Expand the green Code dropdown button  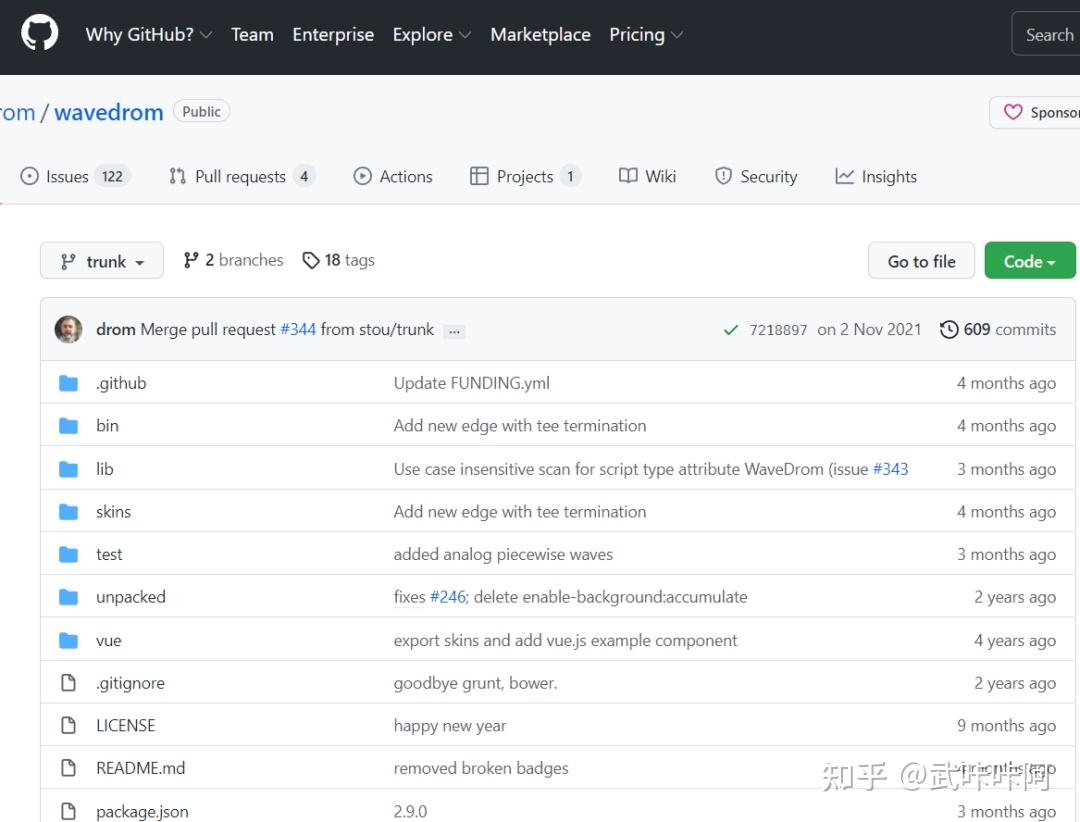(1030, 261)
